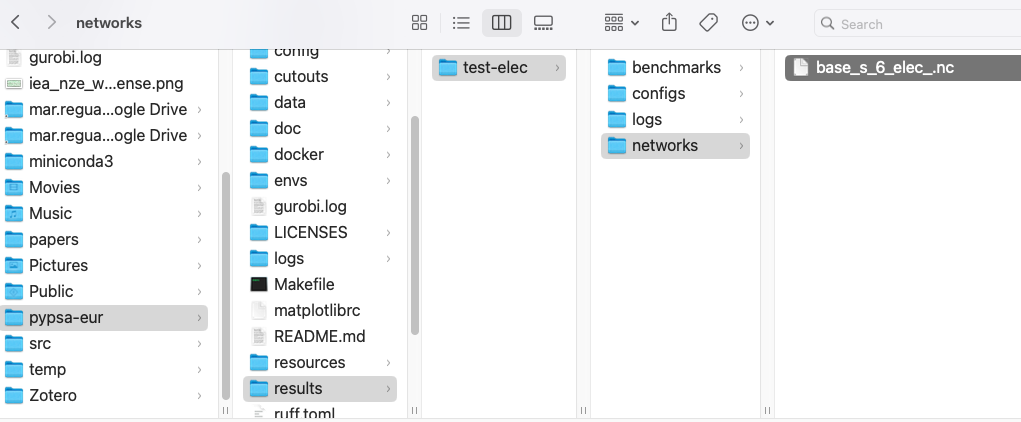This screenshot has height=422, width=1021.
Task: Open the More actions ellipsis menu
Action: point(758,23)
